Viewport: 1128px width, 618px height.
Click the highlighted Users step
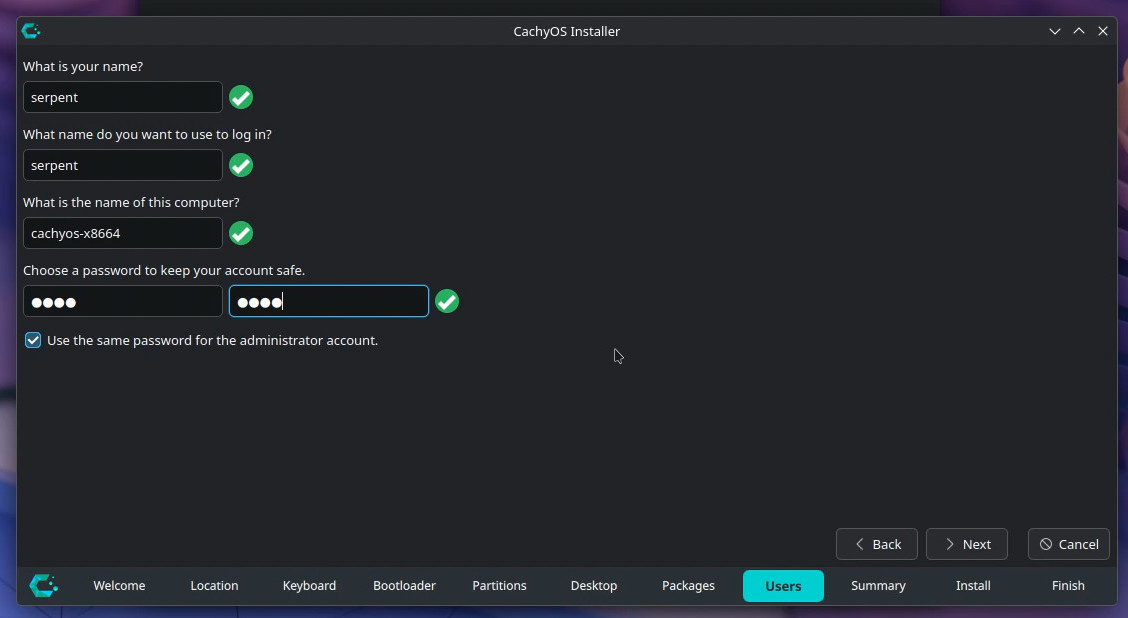click(x=783, y=586)
